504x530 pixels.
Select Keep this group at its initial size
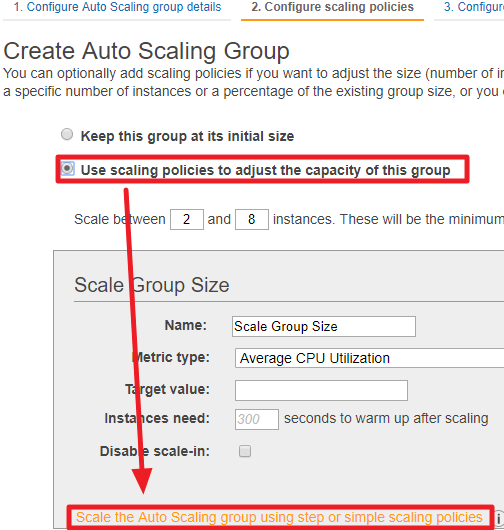[x=67, y=134]
